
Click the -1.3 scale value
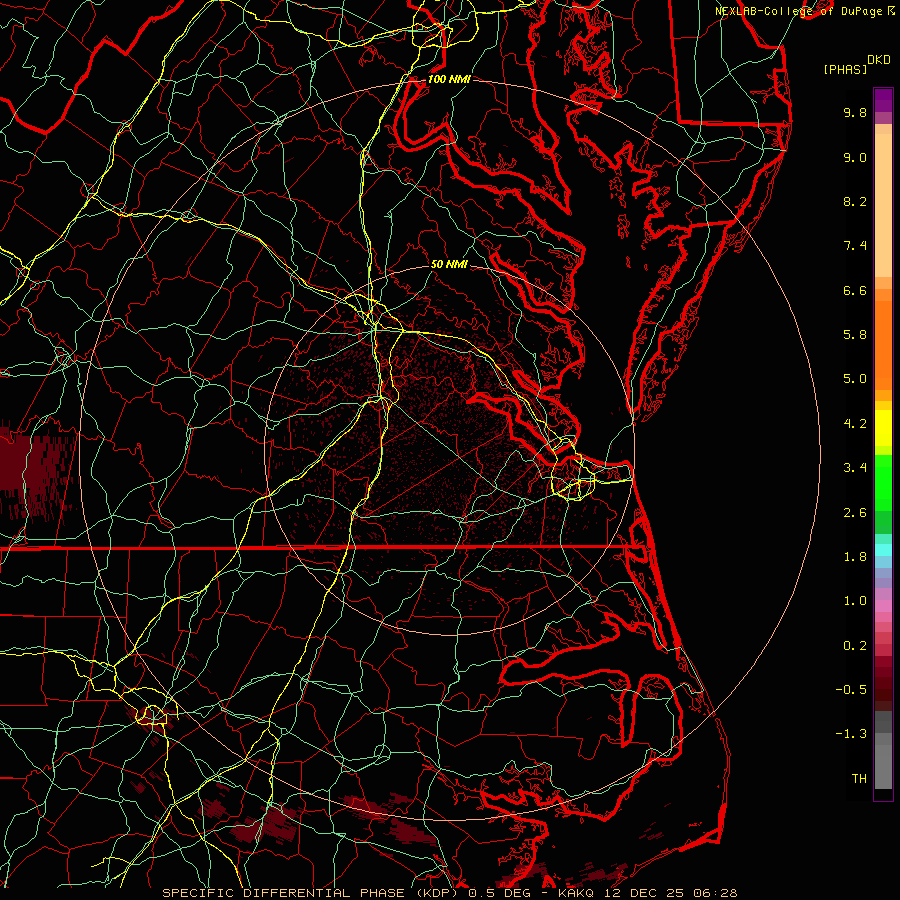pyautogui.click(x=851, y=734)
